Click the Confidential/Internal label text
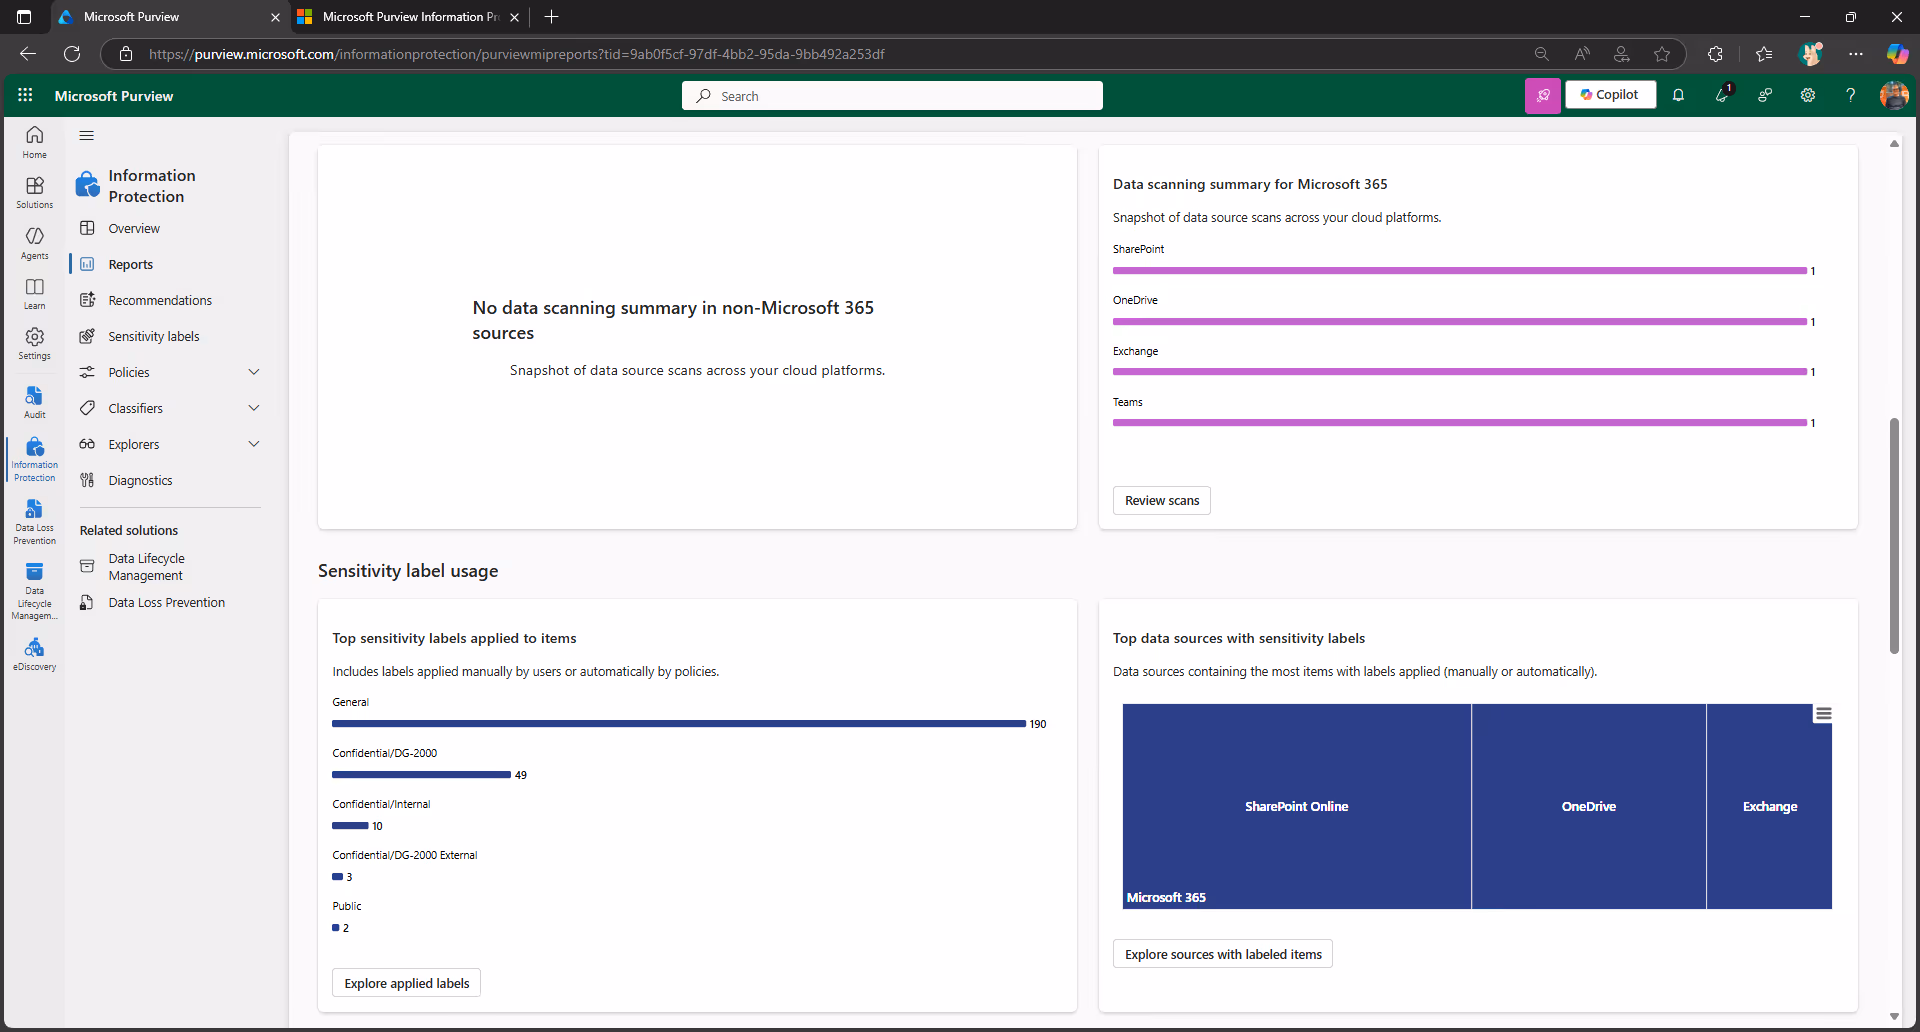Image resolution: width=1920 pixels, height=1032 pixels. pos(381,804)
